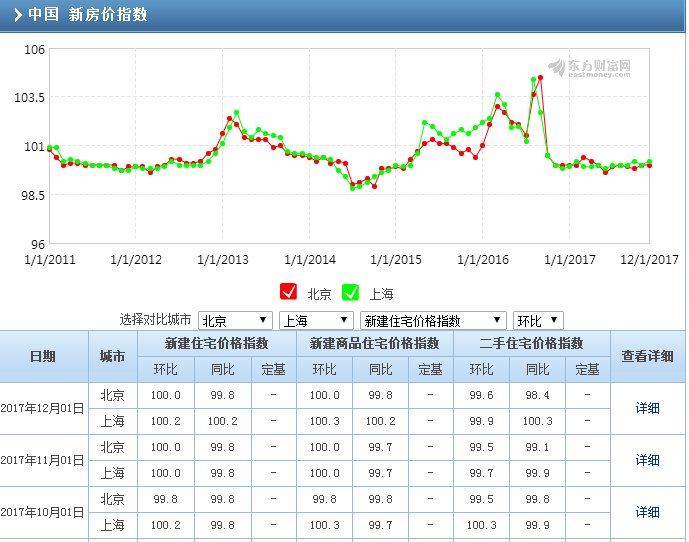The width and height of the screenshot is (689, 542).
Task: Open 详细 link for 2017年11月01日 row
Action: [648, 460]
